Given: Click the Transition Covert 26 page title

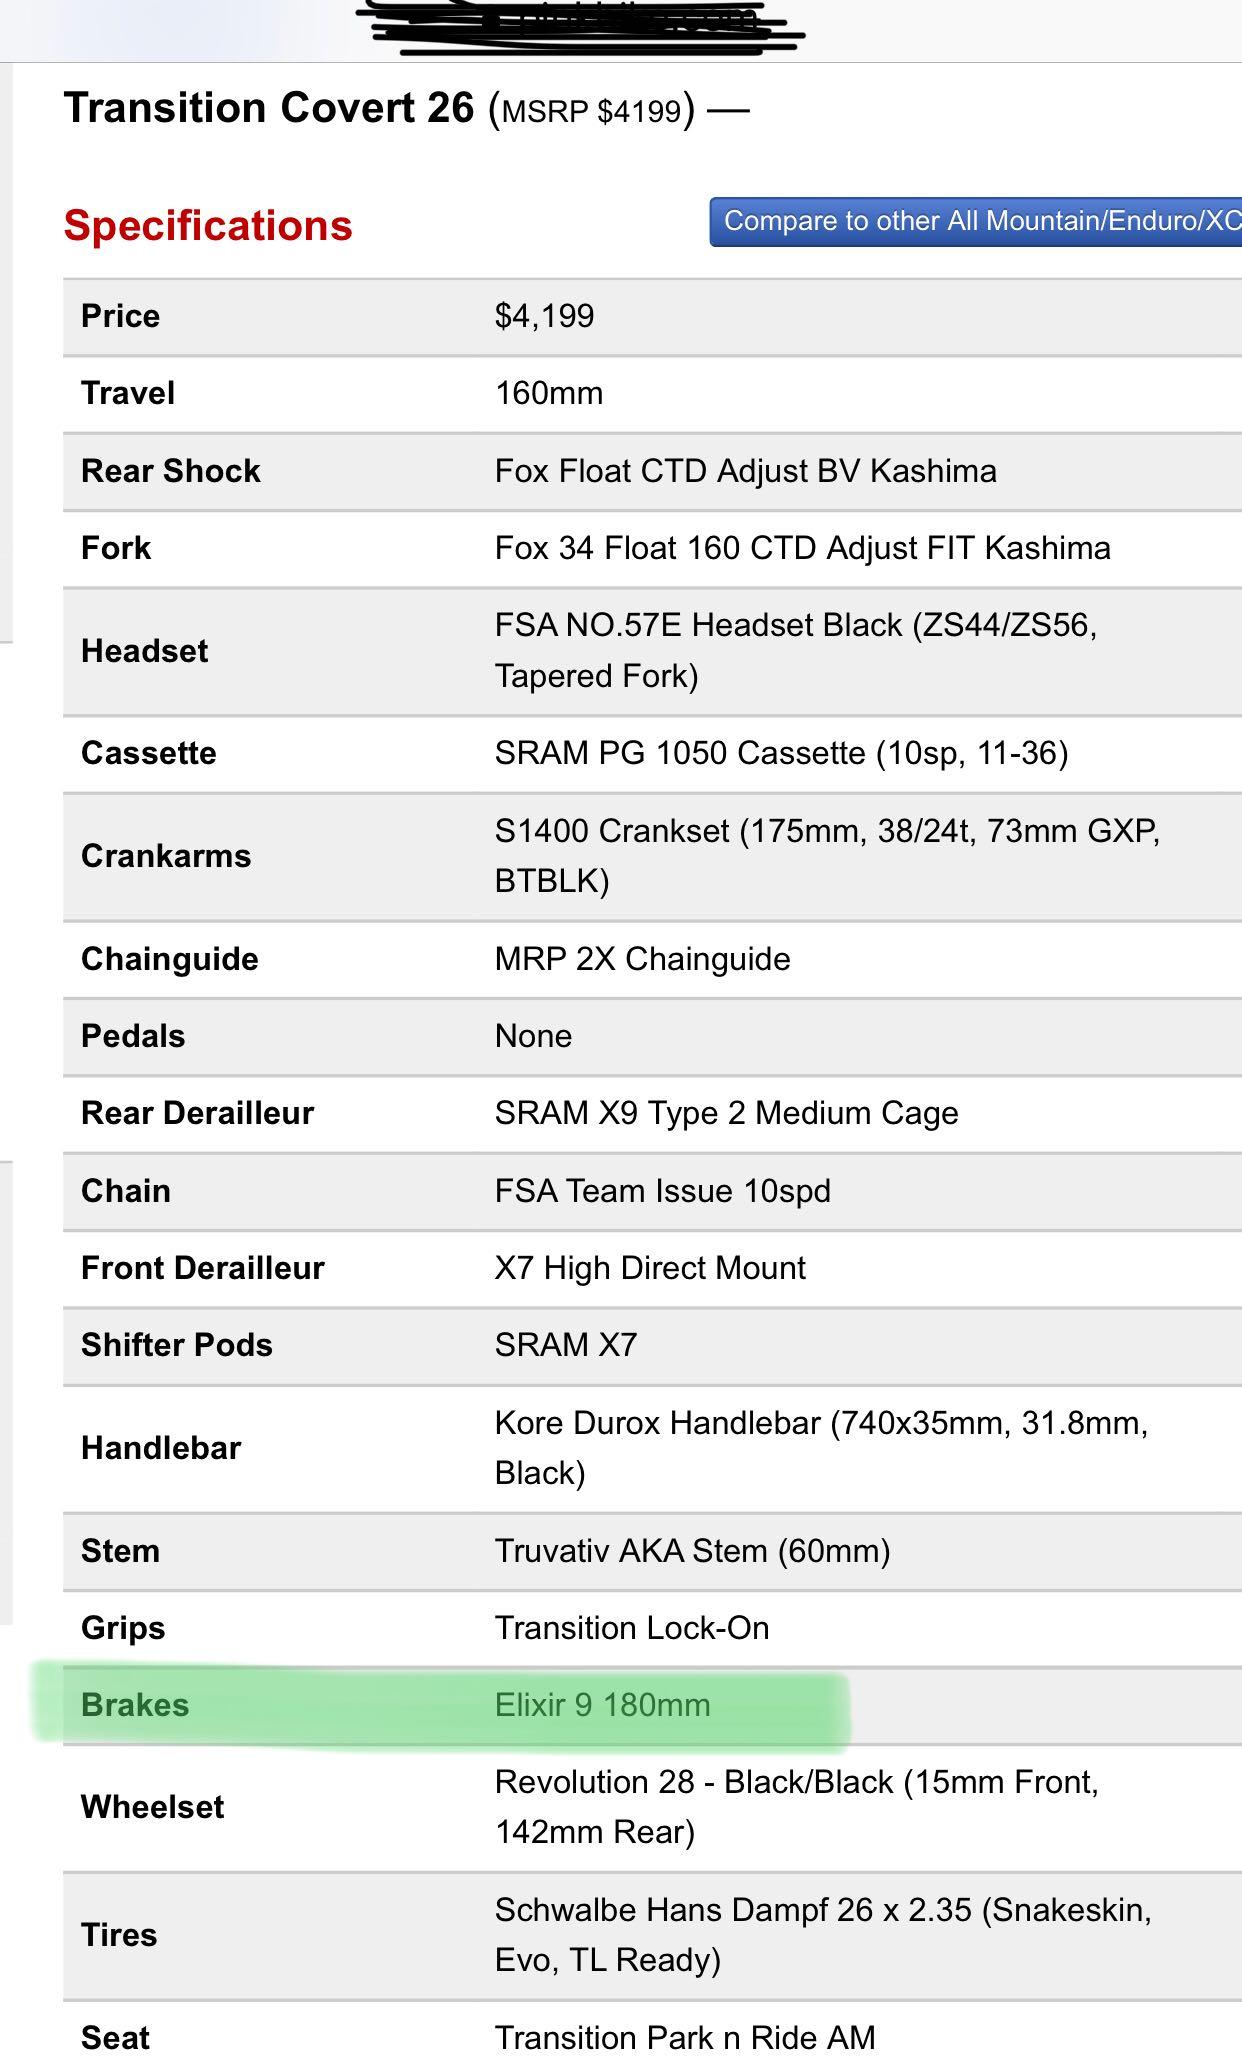Looking at the screenshot, I should click(x=268, y=108).
